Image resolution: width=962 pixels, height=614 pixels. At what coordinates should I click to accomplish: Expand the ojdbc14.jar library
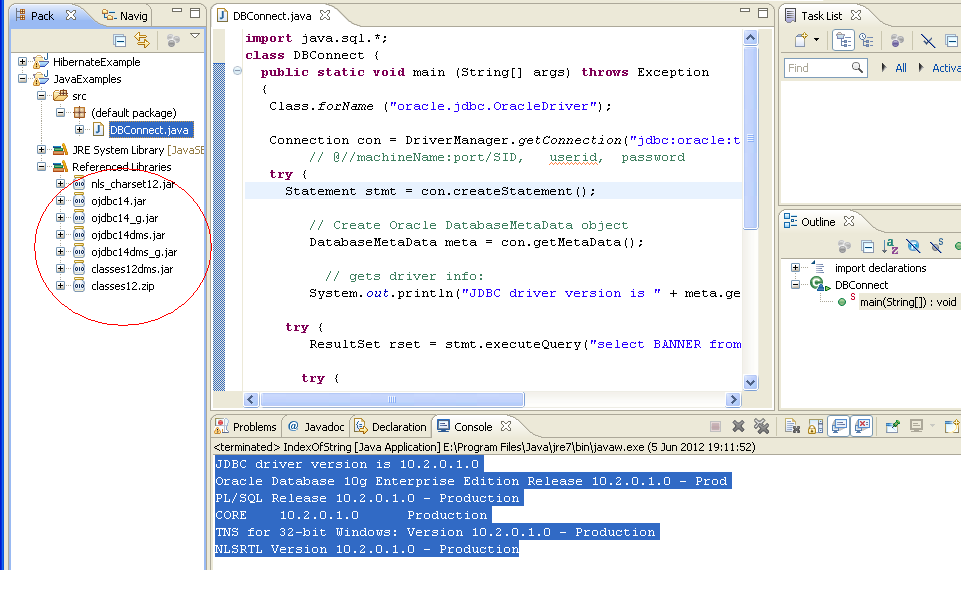tap(60, 201)
